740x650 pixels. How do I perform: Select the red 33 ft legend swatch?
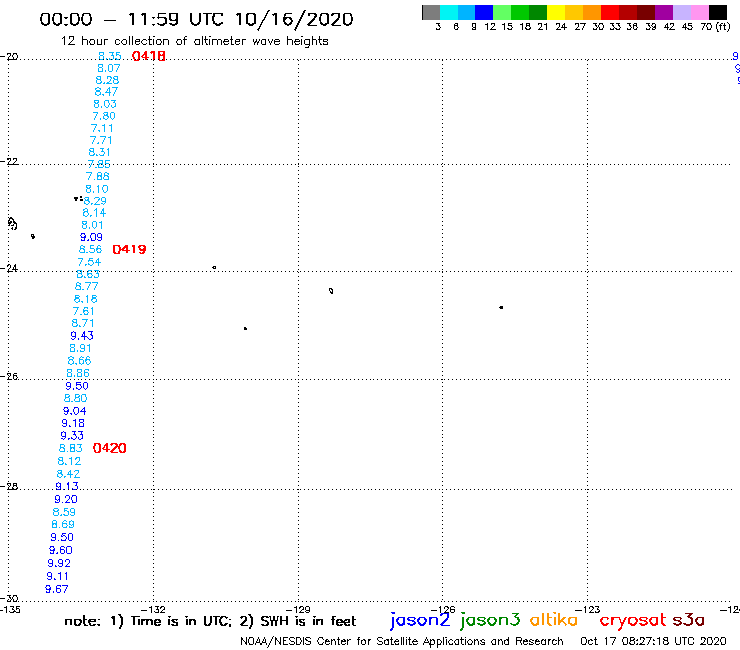pos(610,12)
